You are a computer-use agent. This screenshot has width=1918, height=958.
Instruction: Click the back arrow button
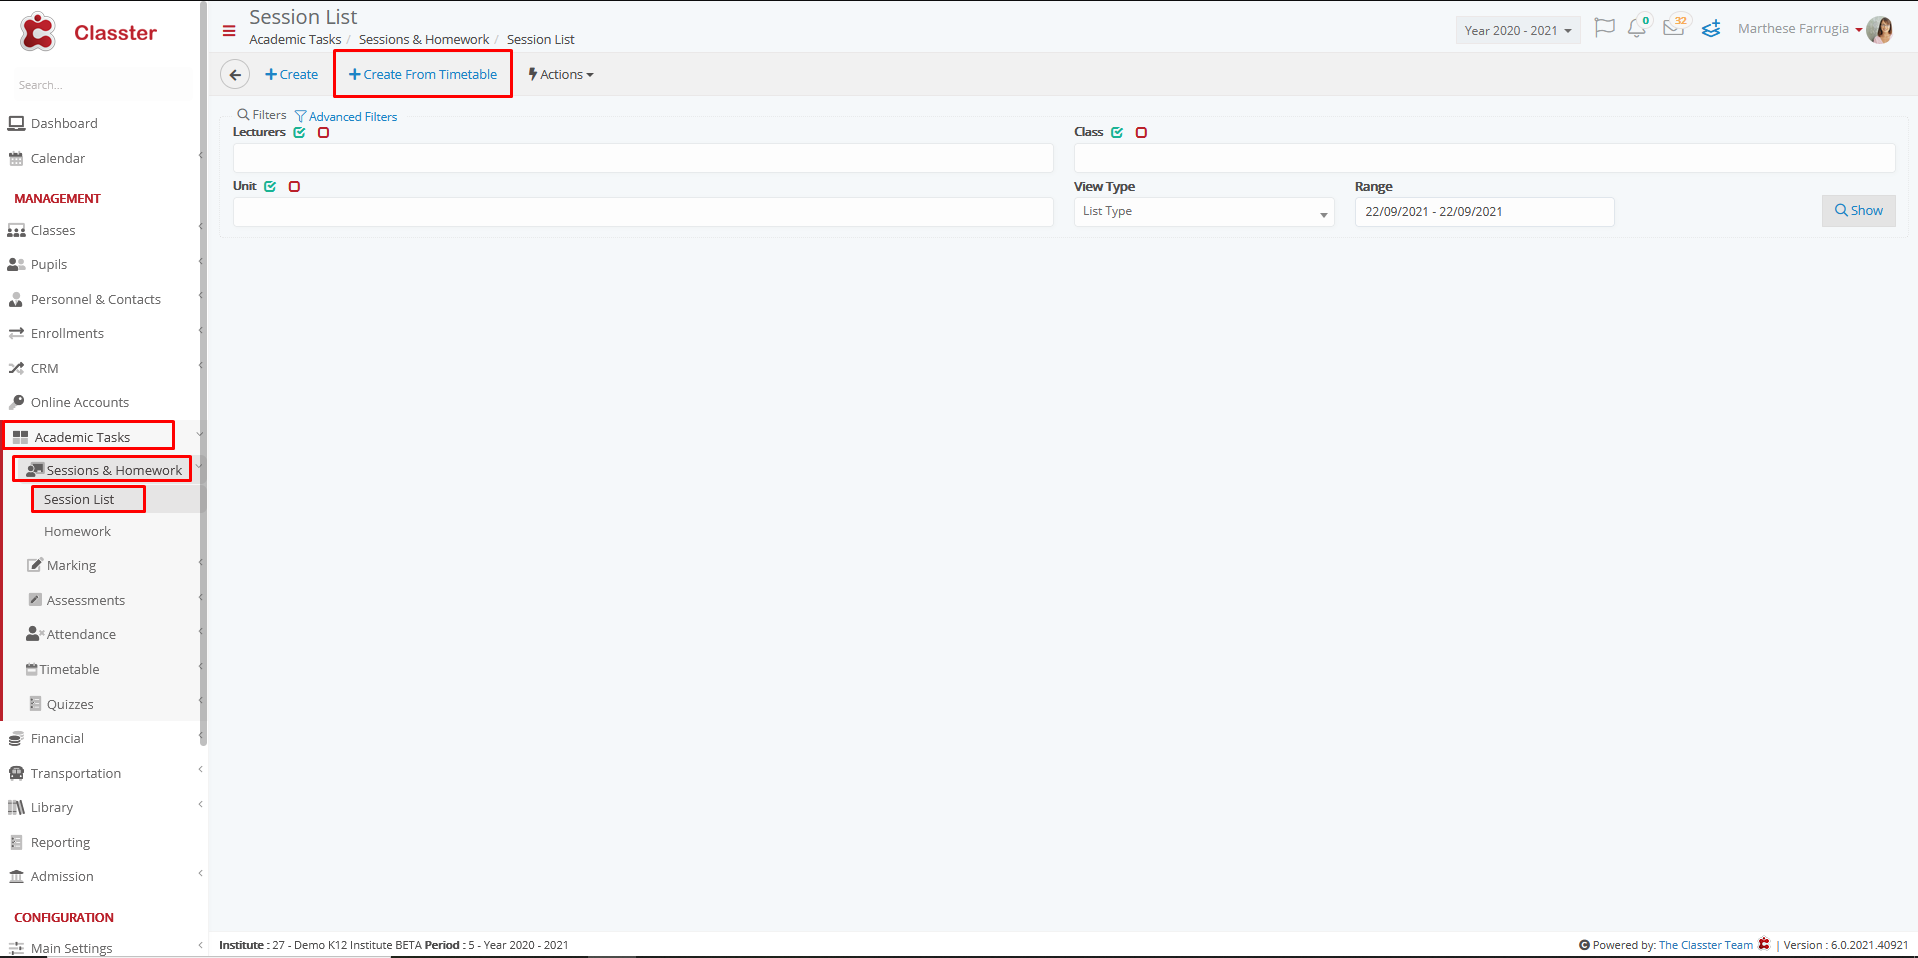(235, 75)
